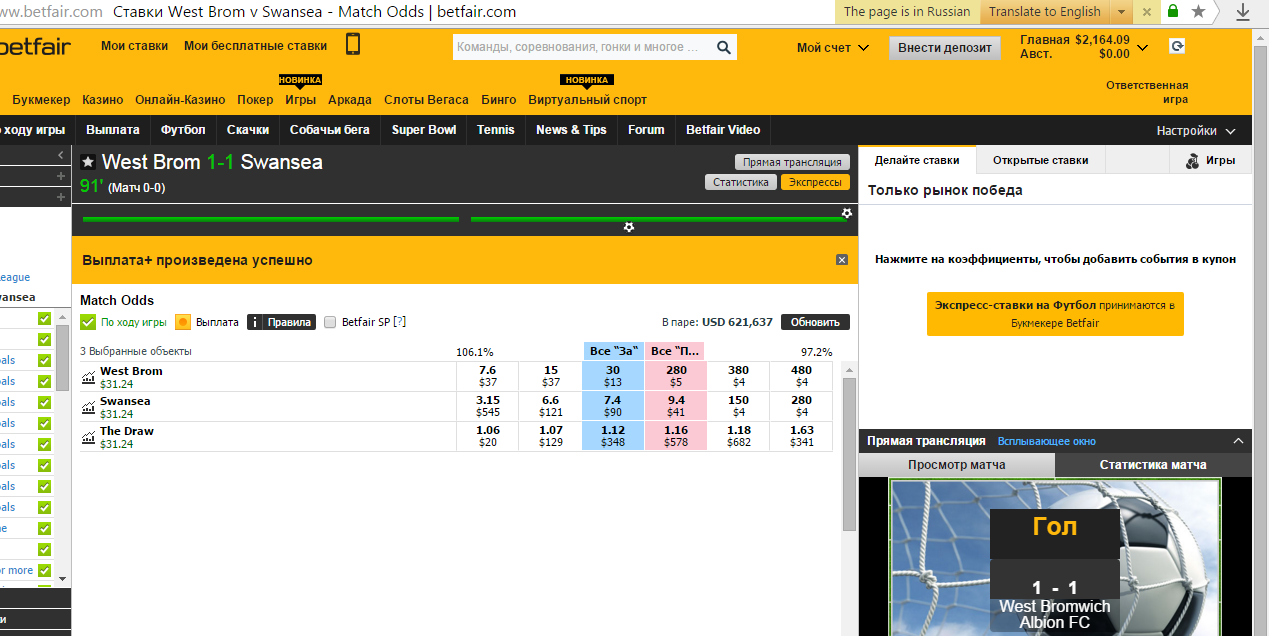This screenshot has height=636, width=1269.
Task: Click the cash out Выплата orange icon
Action: 183,322
